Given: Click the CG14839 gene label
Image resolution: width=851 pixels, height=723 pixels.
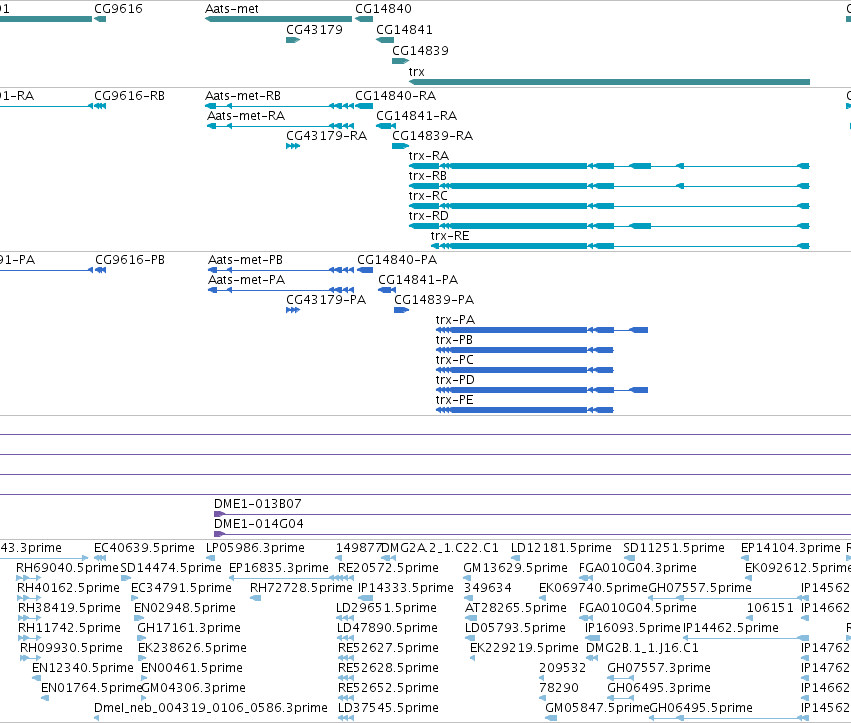Looking at the screenshot, I should tap(420, 50).
